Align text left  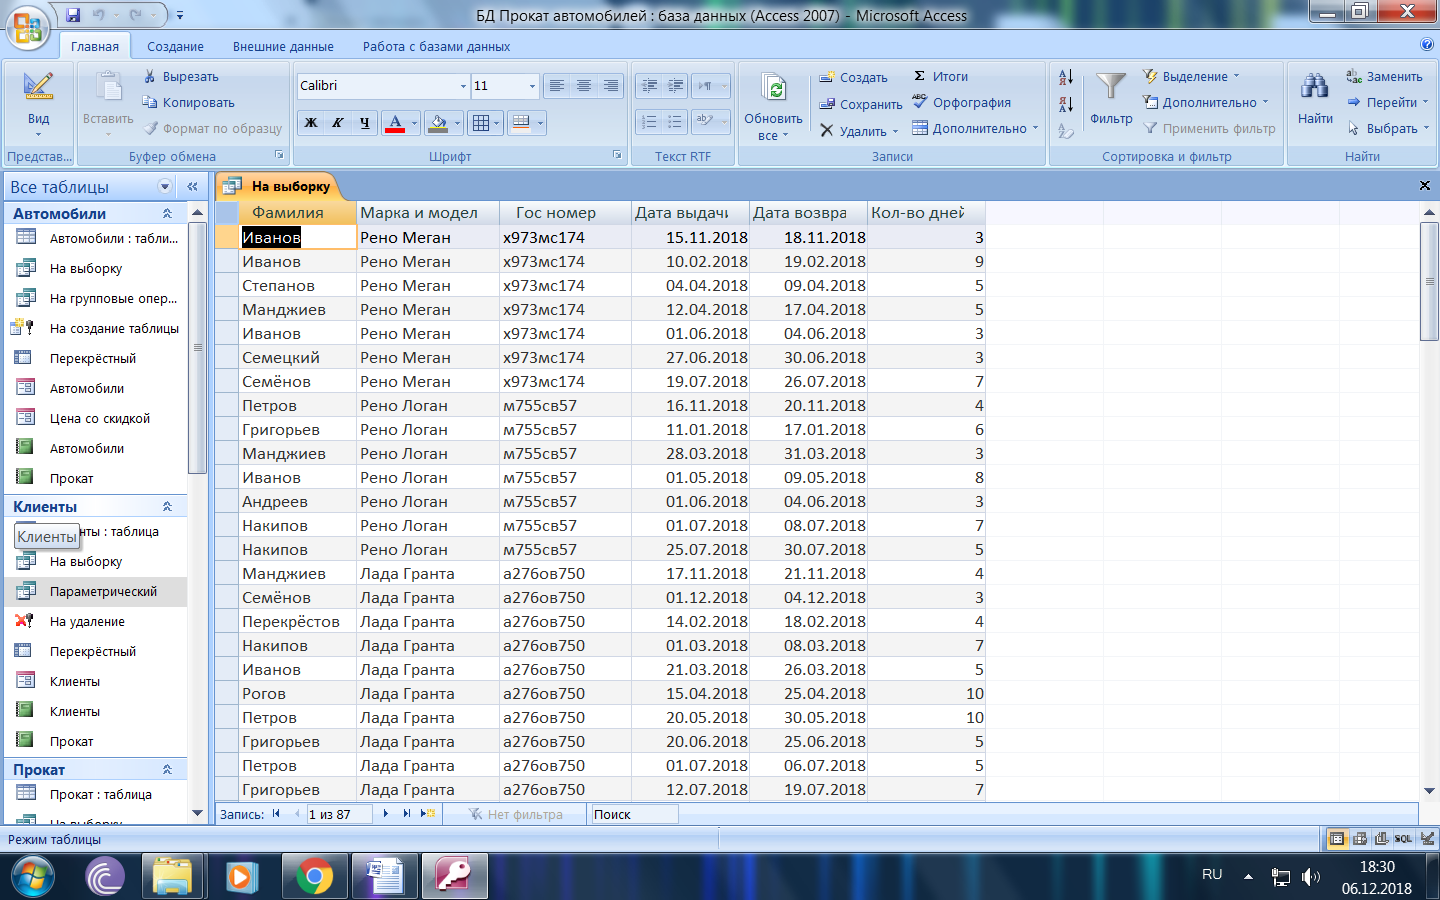tap(557, 86)
